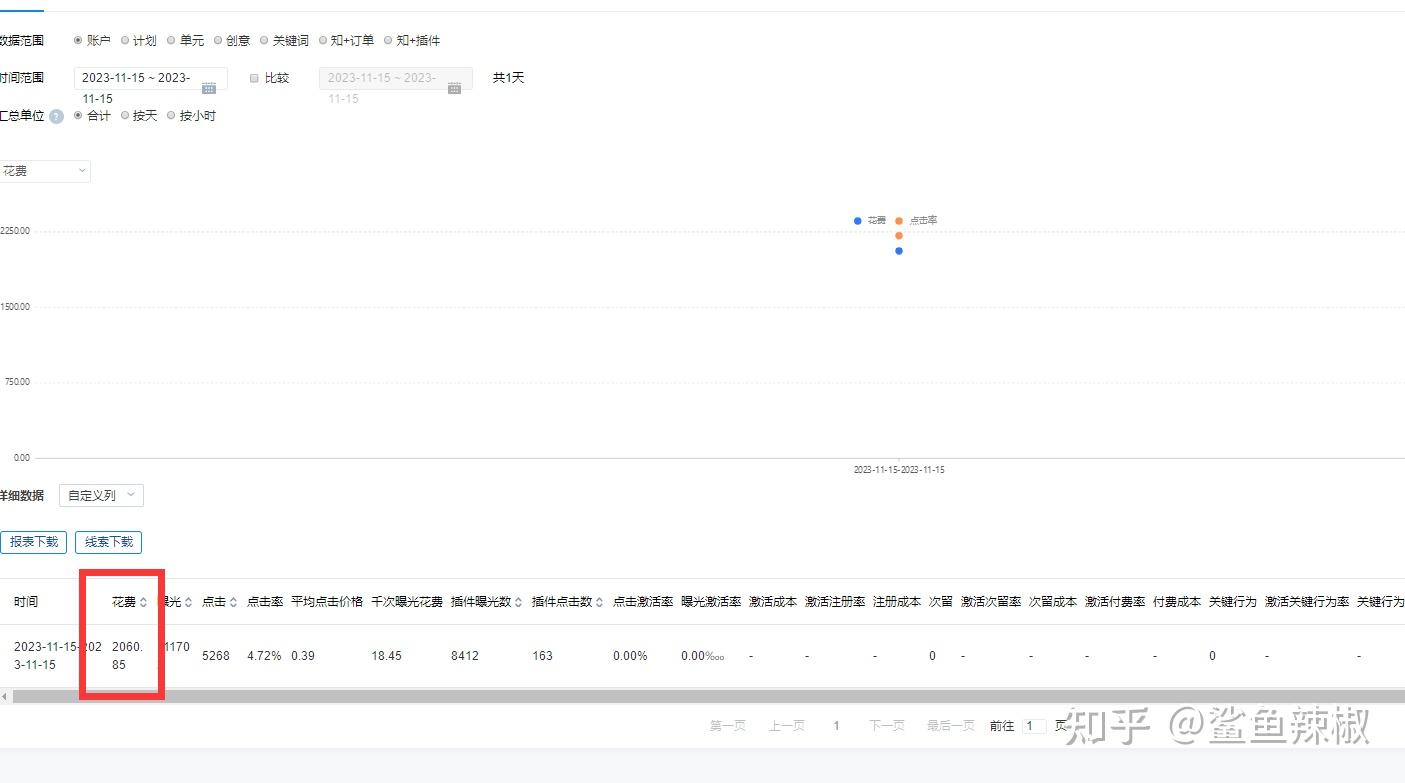
Task: Click the 付费成本 column header
Action: (x=1177, y=602)
